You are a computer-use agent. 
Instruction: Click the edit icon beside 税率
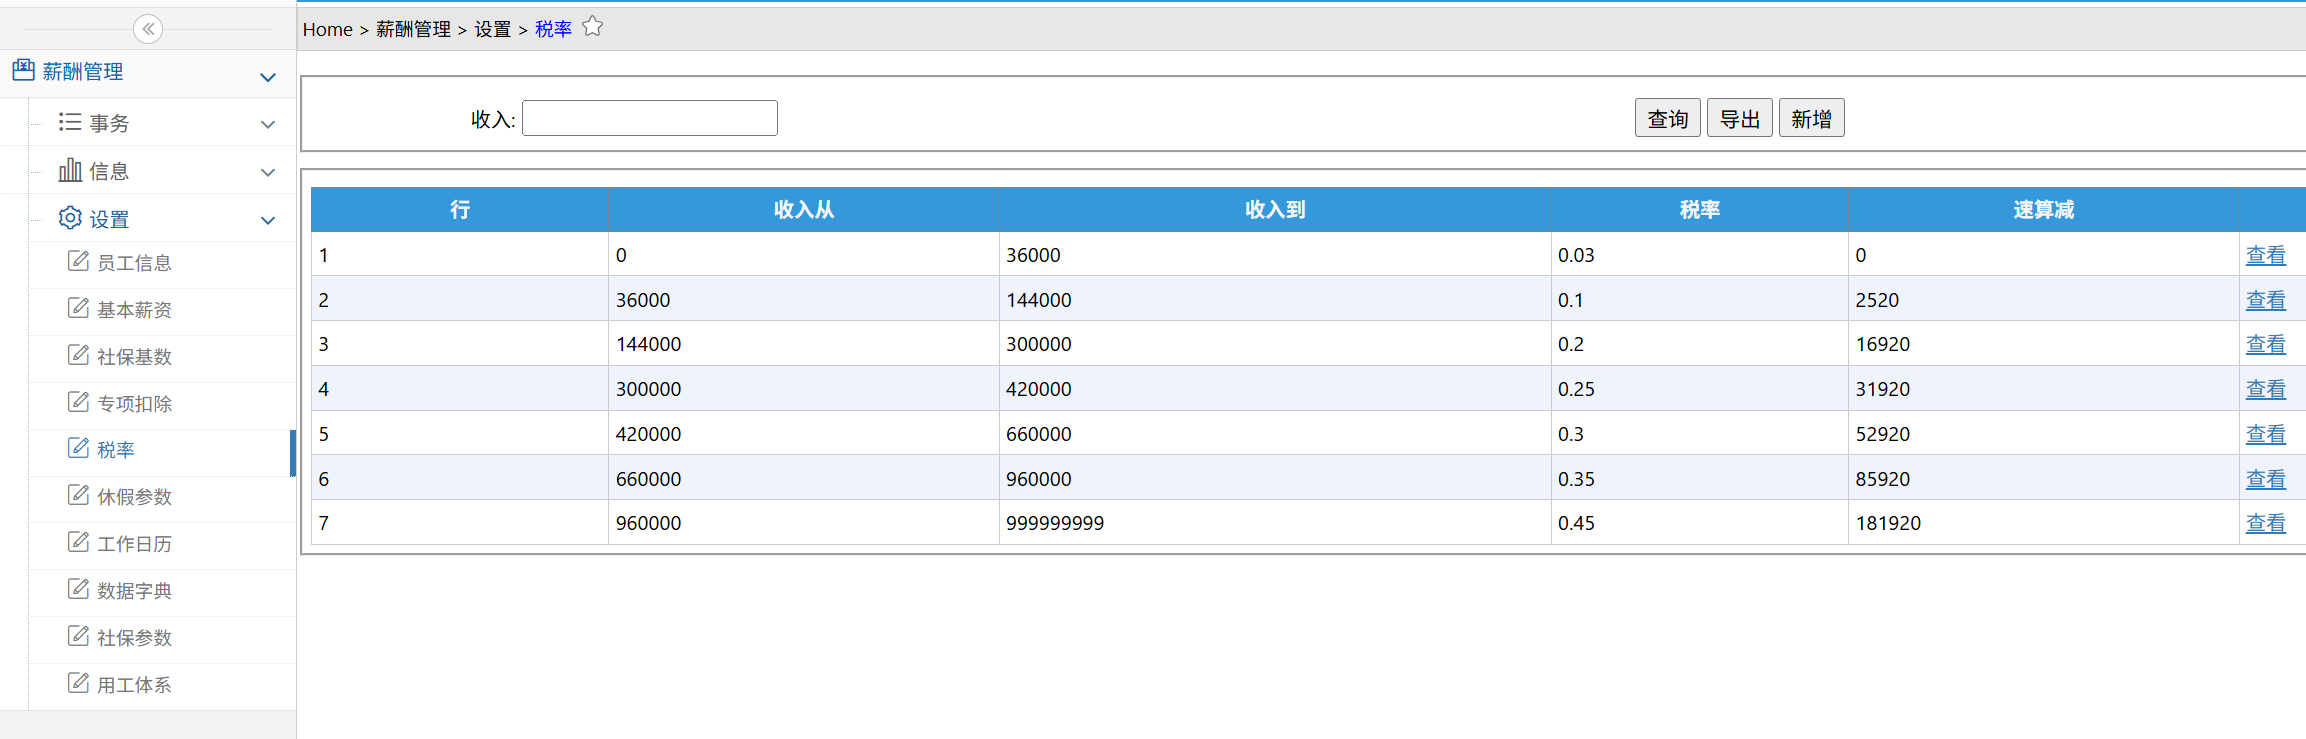[78, 448]
